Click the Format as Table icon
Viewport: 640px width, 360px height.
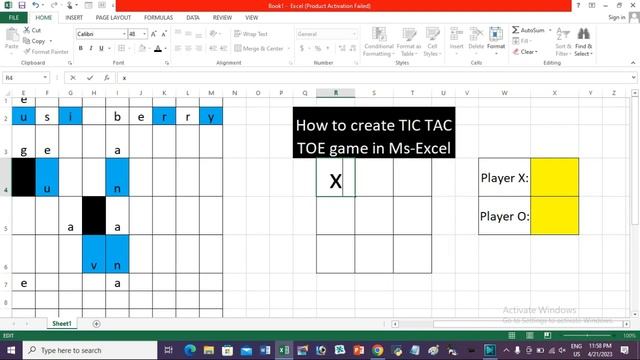(x=409, y=34)
